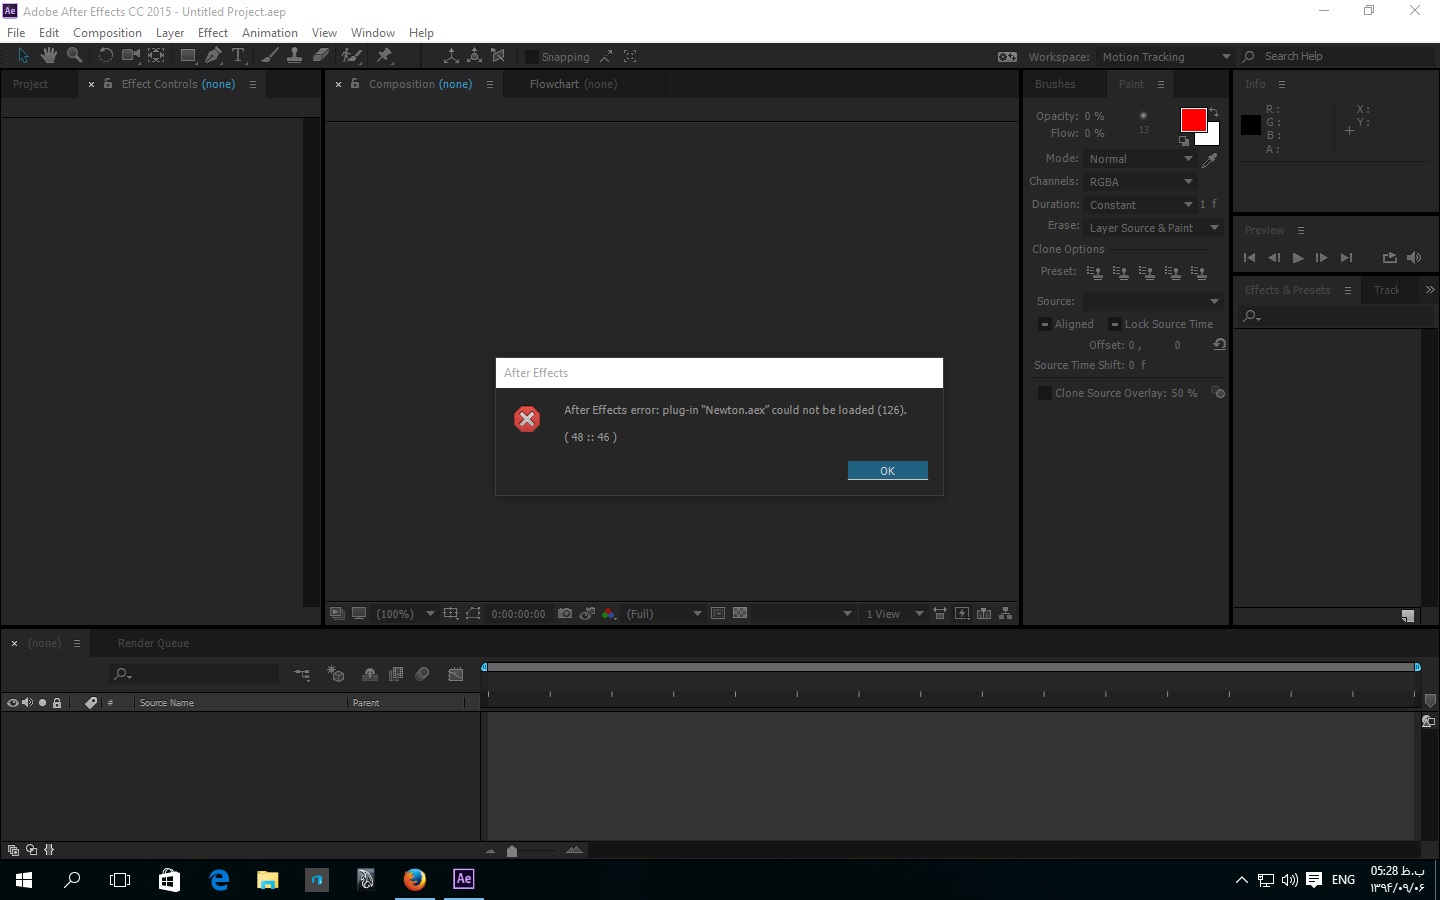Open the clone Source dropdown
This screenshot has width=1440, height=900.
point(1153,301)
